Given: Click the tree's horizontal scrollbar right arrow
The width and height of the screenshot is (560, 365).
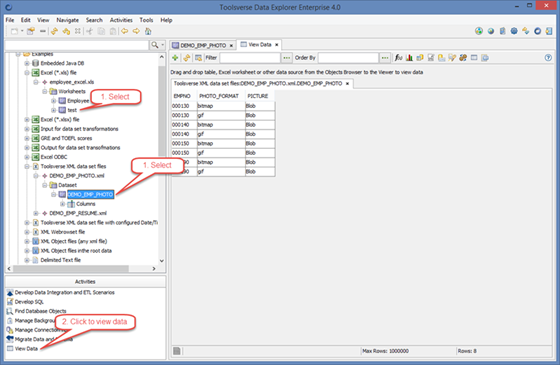Looking at the screenshot, I should [154, 268].
